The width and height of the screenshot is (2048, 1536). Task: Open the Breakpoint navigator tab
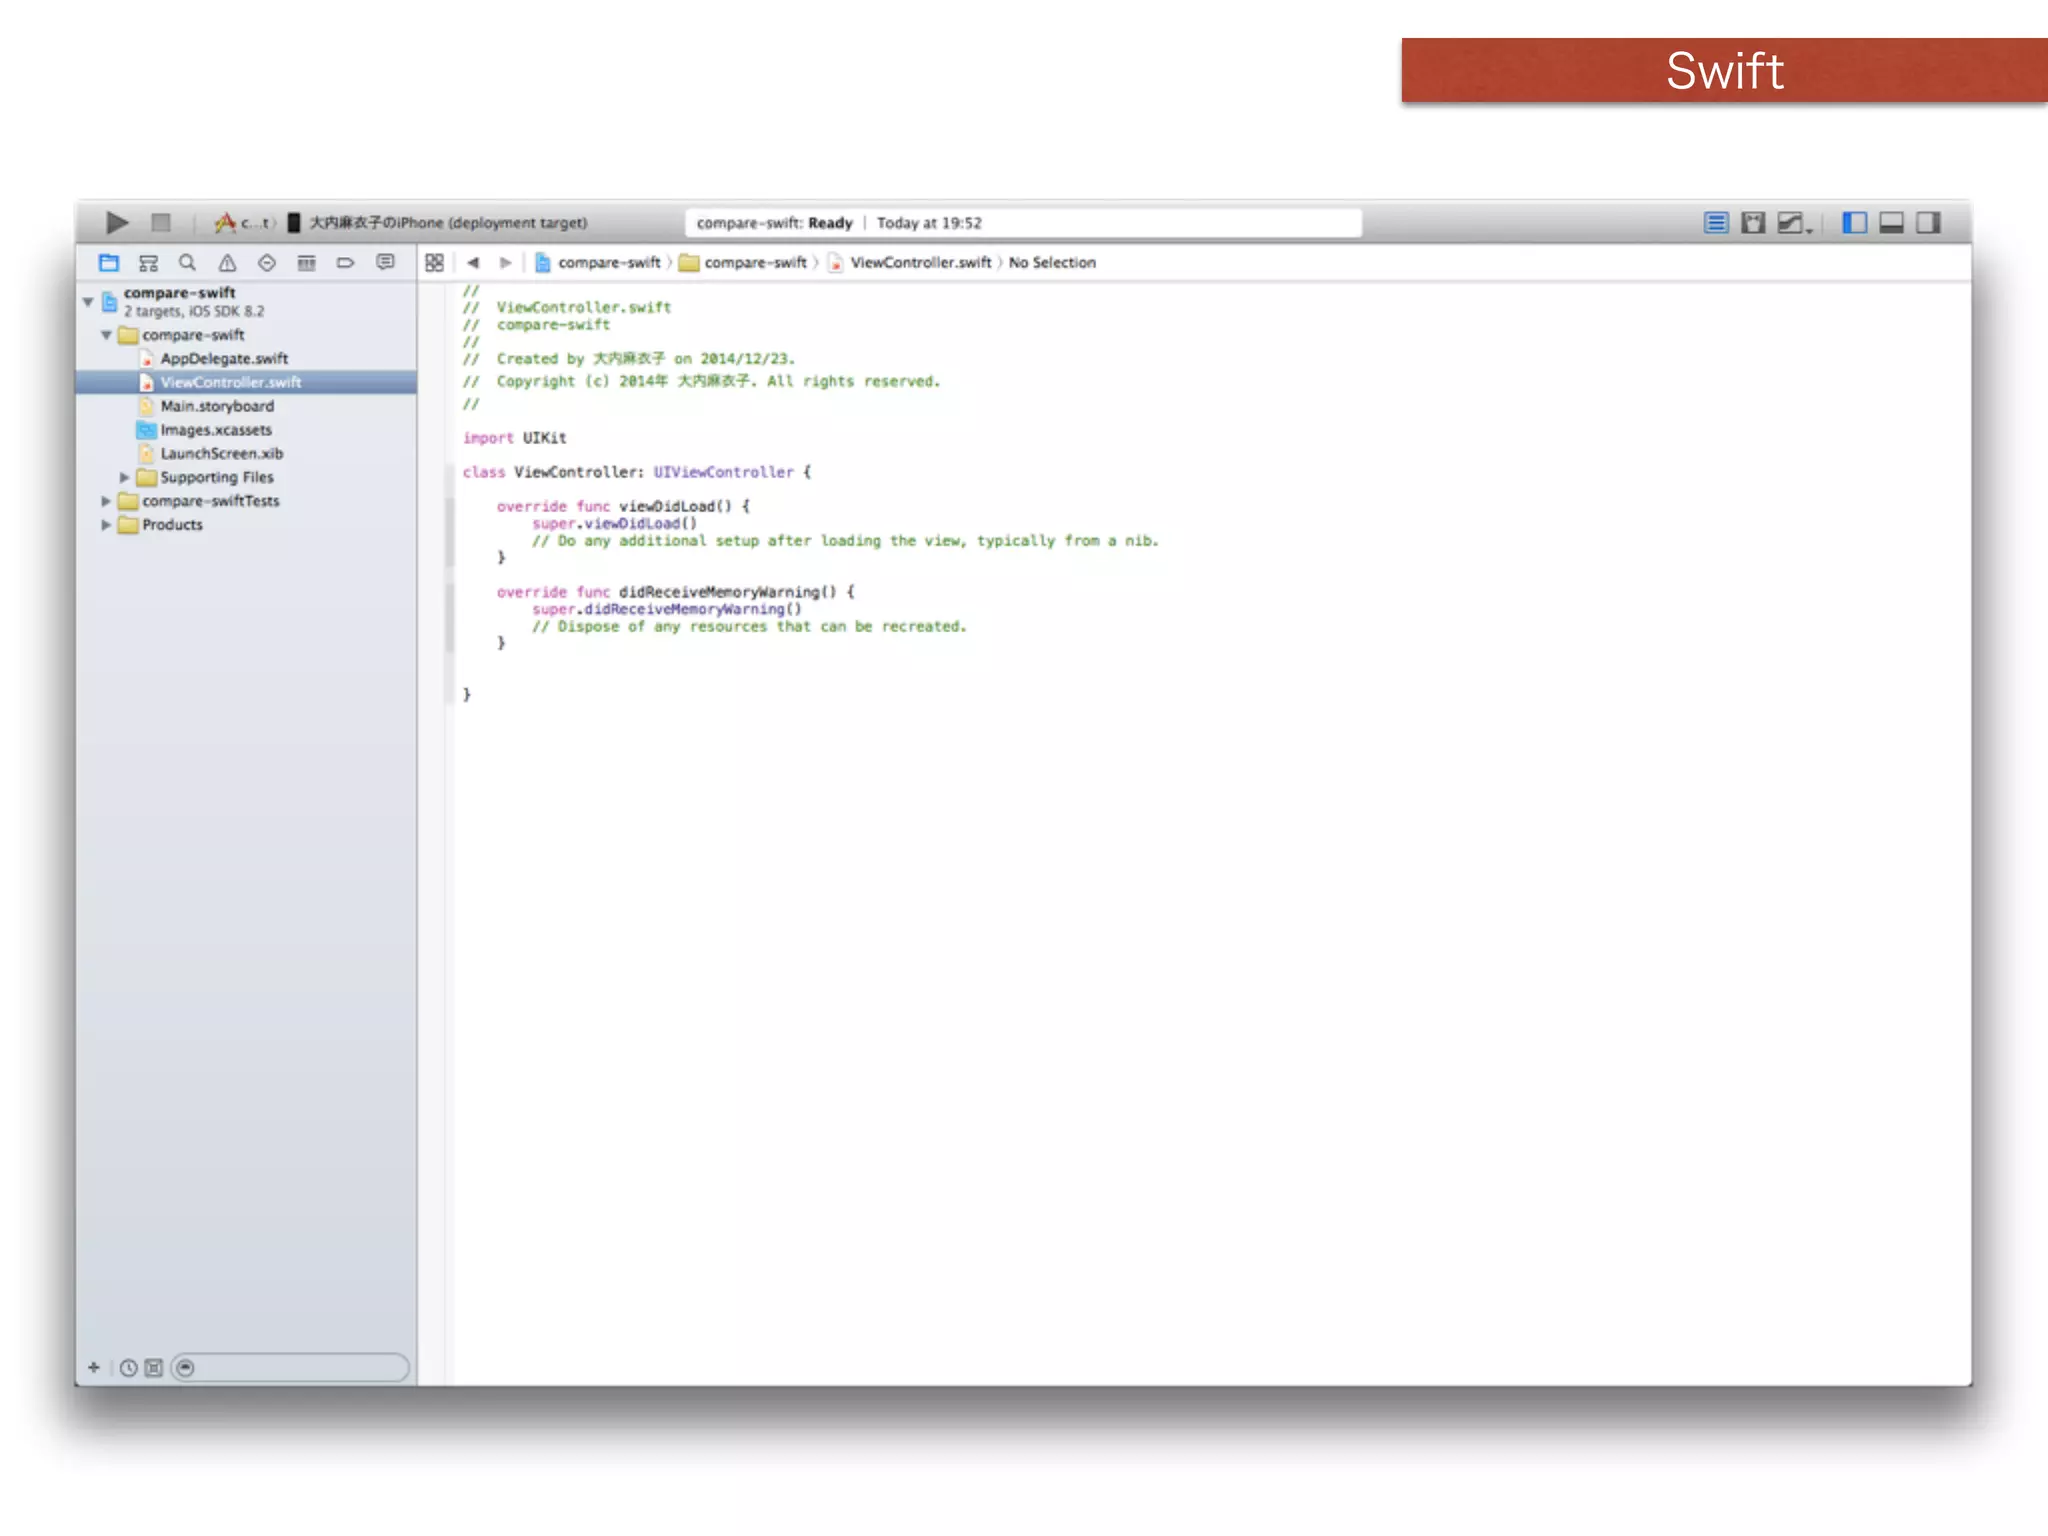coord(345,263)
